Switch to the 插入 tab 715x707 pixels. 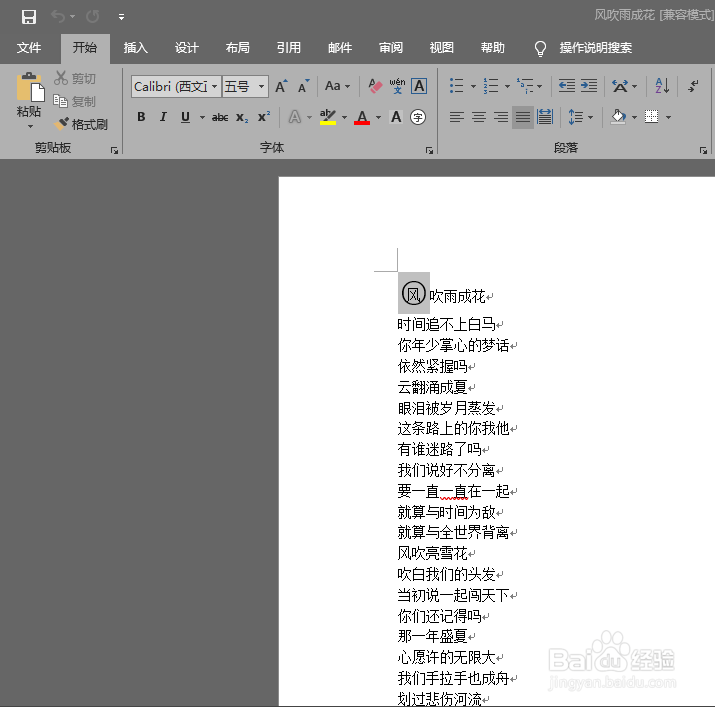pos(135,48)
